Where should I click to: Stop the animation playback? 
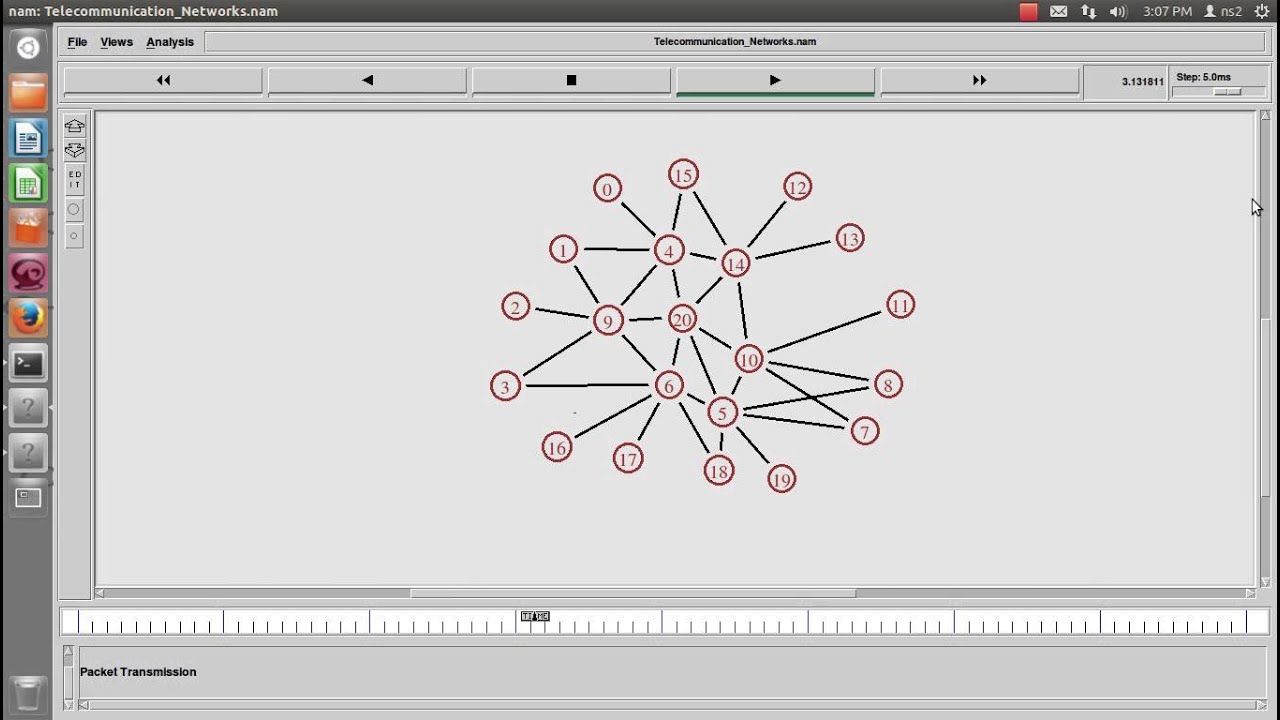point(571,80)
